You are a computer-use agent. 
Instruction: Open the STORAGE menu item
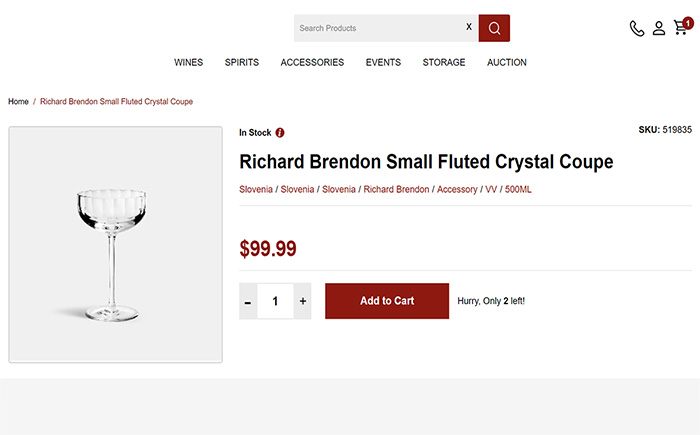tap(444, 63)
